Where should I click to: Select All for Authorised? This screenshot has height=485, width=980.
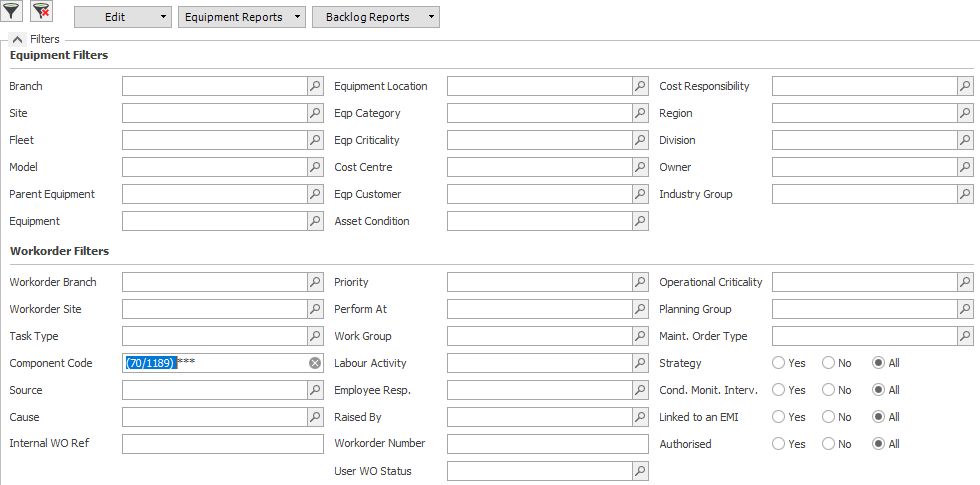tap(879, 444)
